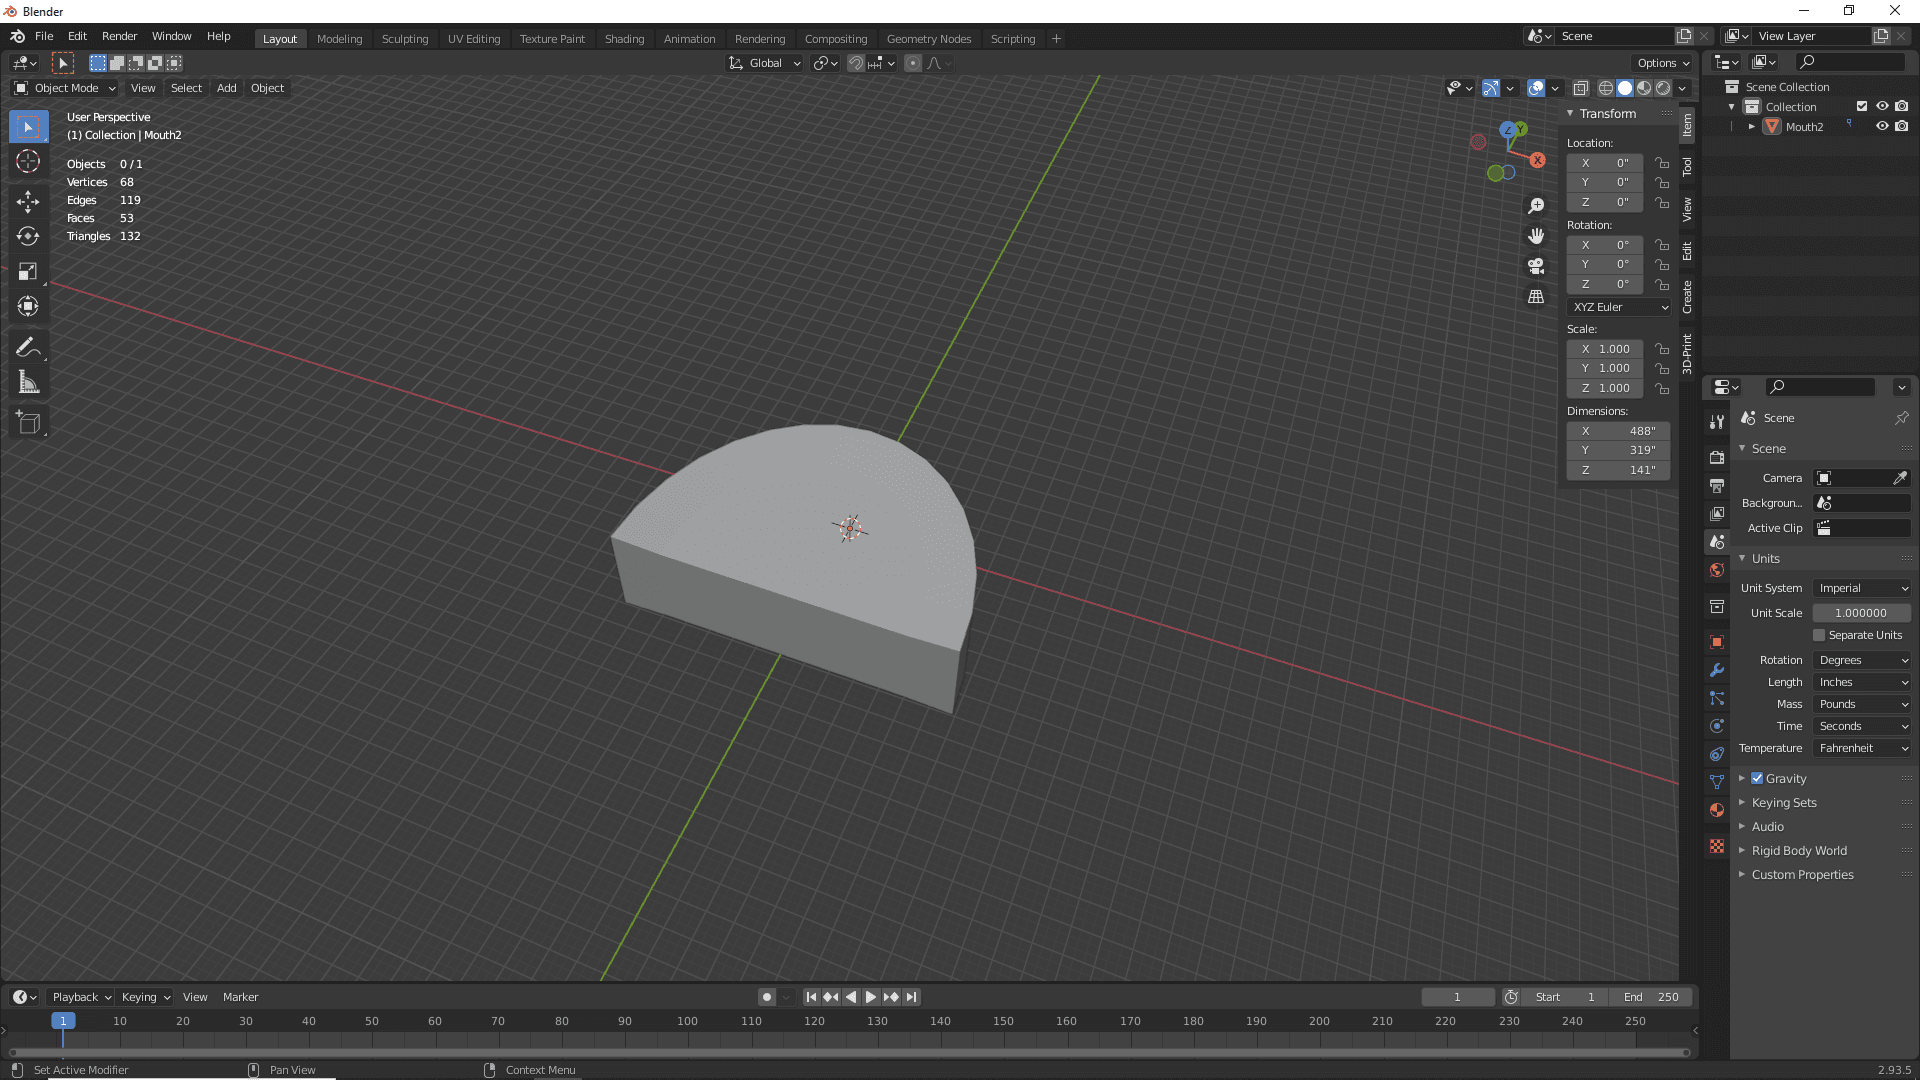Screen dimensions: 1920x1080
Task: Open the Unit System Imperial dropdown
Action: click(1862, 588)
